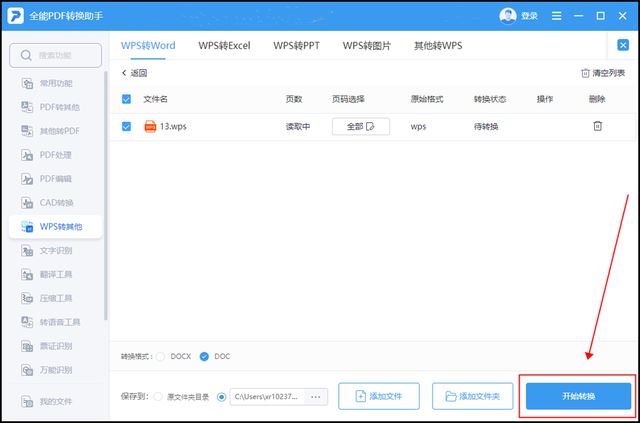640x423 pixels.
Task: Click the 页码选择 column header
Action: [x=348, y=99]
